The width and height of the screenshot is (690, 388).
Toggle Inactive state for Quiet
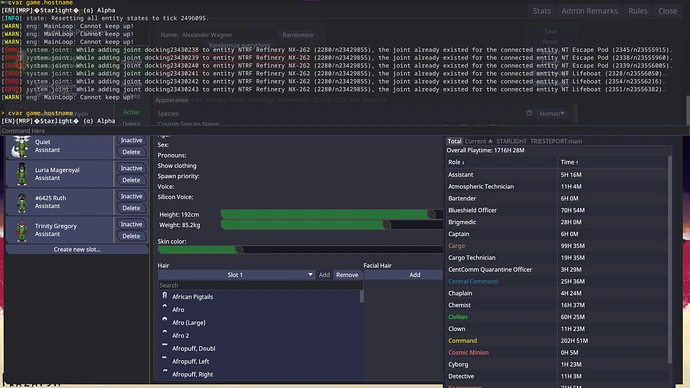(131, 140)
